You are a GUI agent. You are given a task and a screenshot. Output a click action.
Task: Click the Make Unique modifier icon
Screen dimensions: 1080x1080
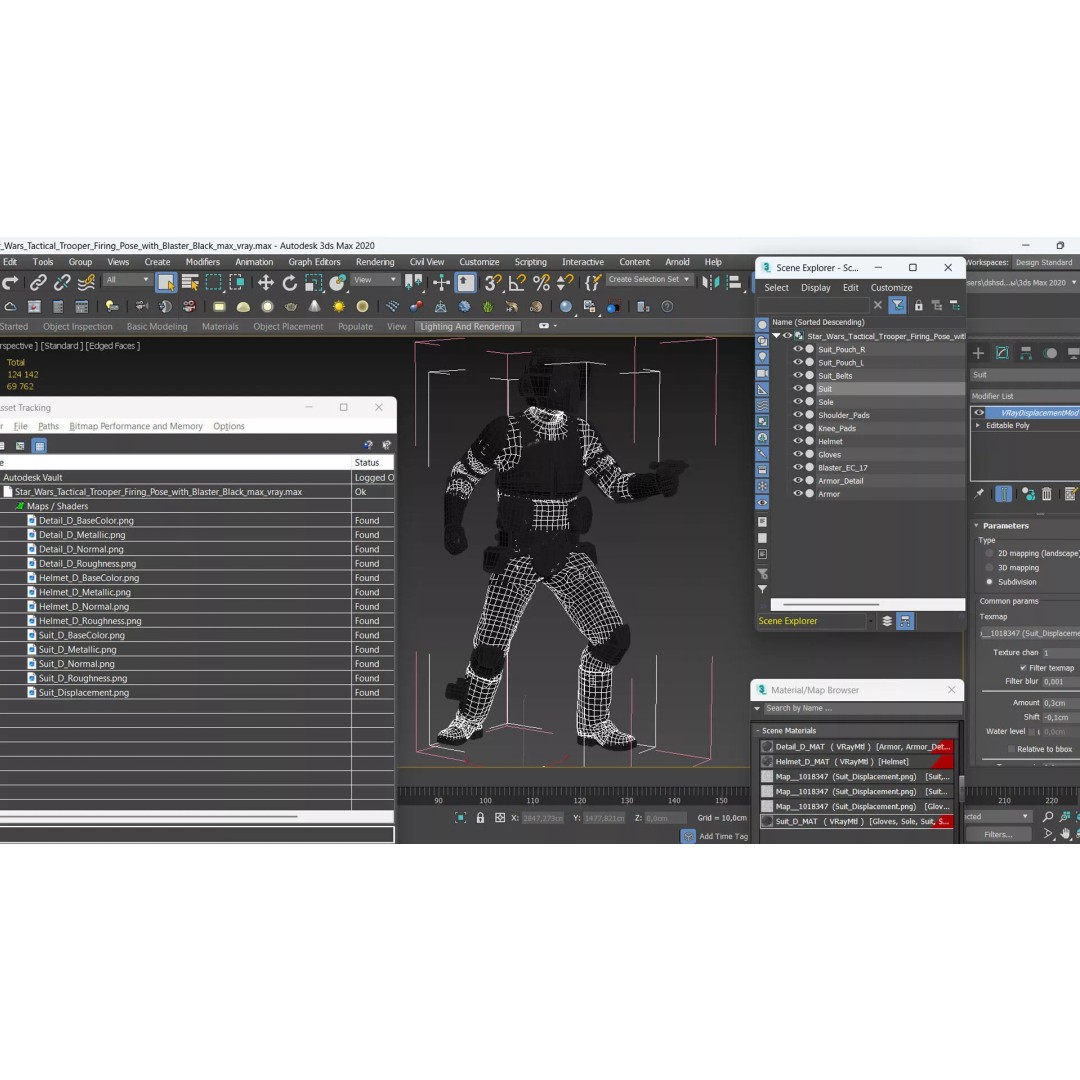[x=1028, y=494]
